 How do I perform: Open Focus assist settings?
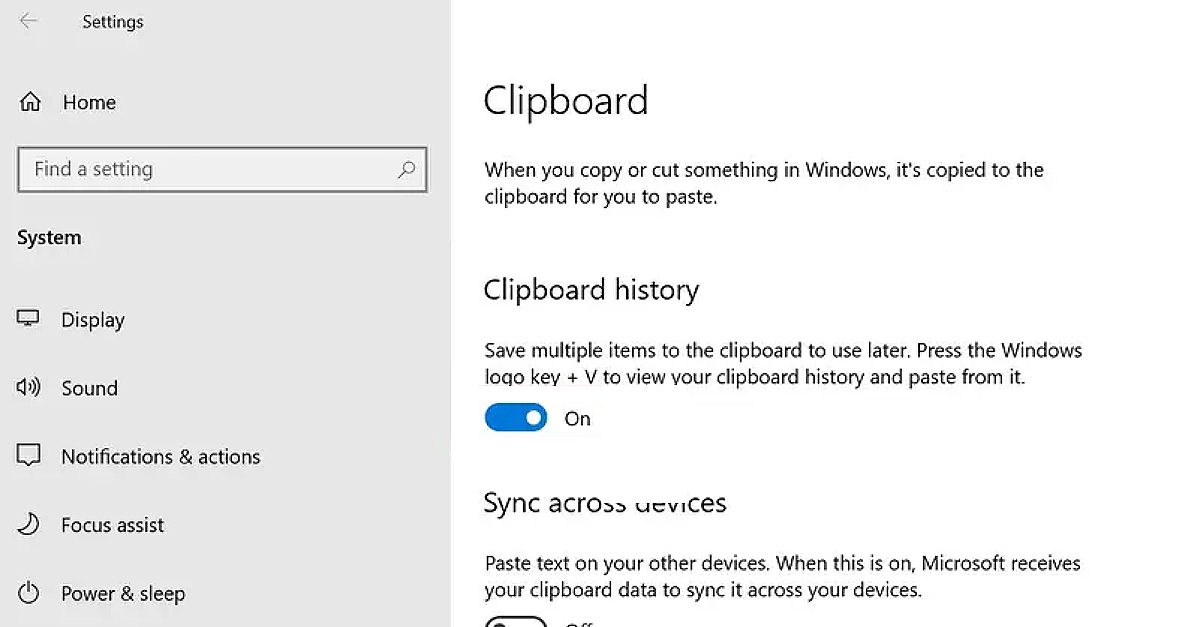point(113,524)
